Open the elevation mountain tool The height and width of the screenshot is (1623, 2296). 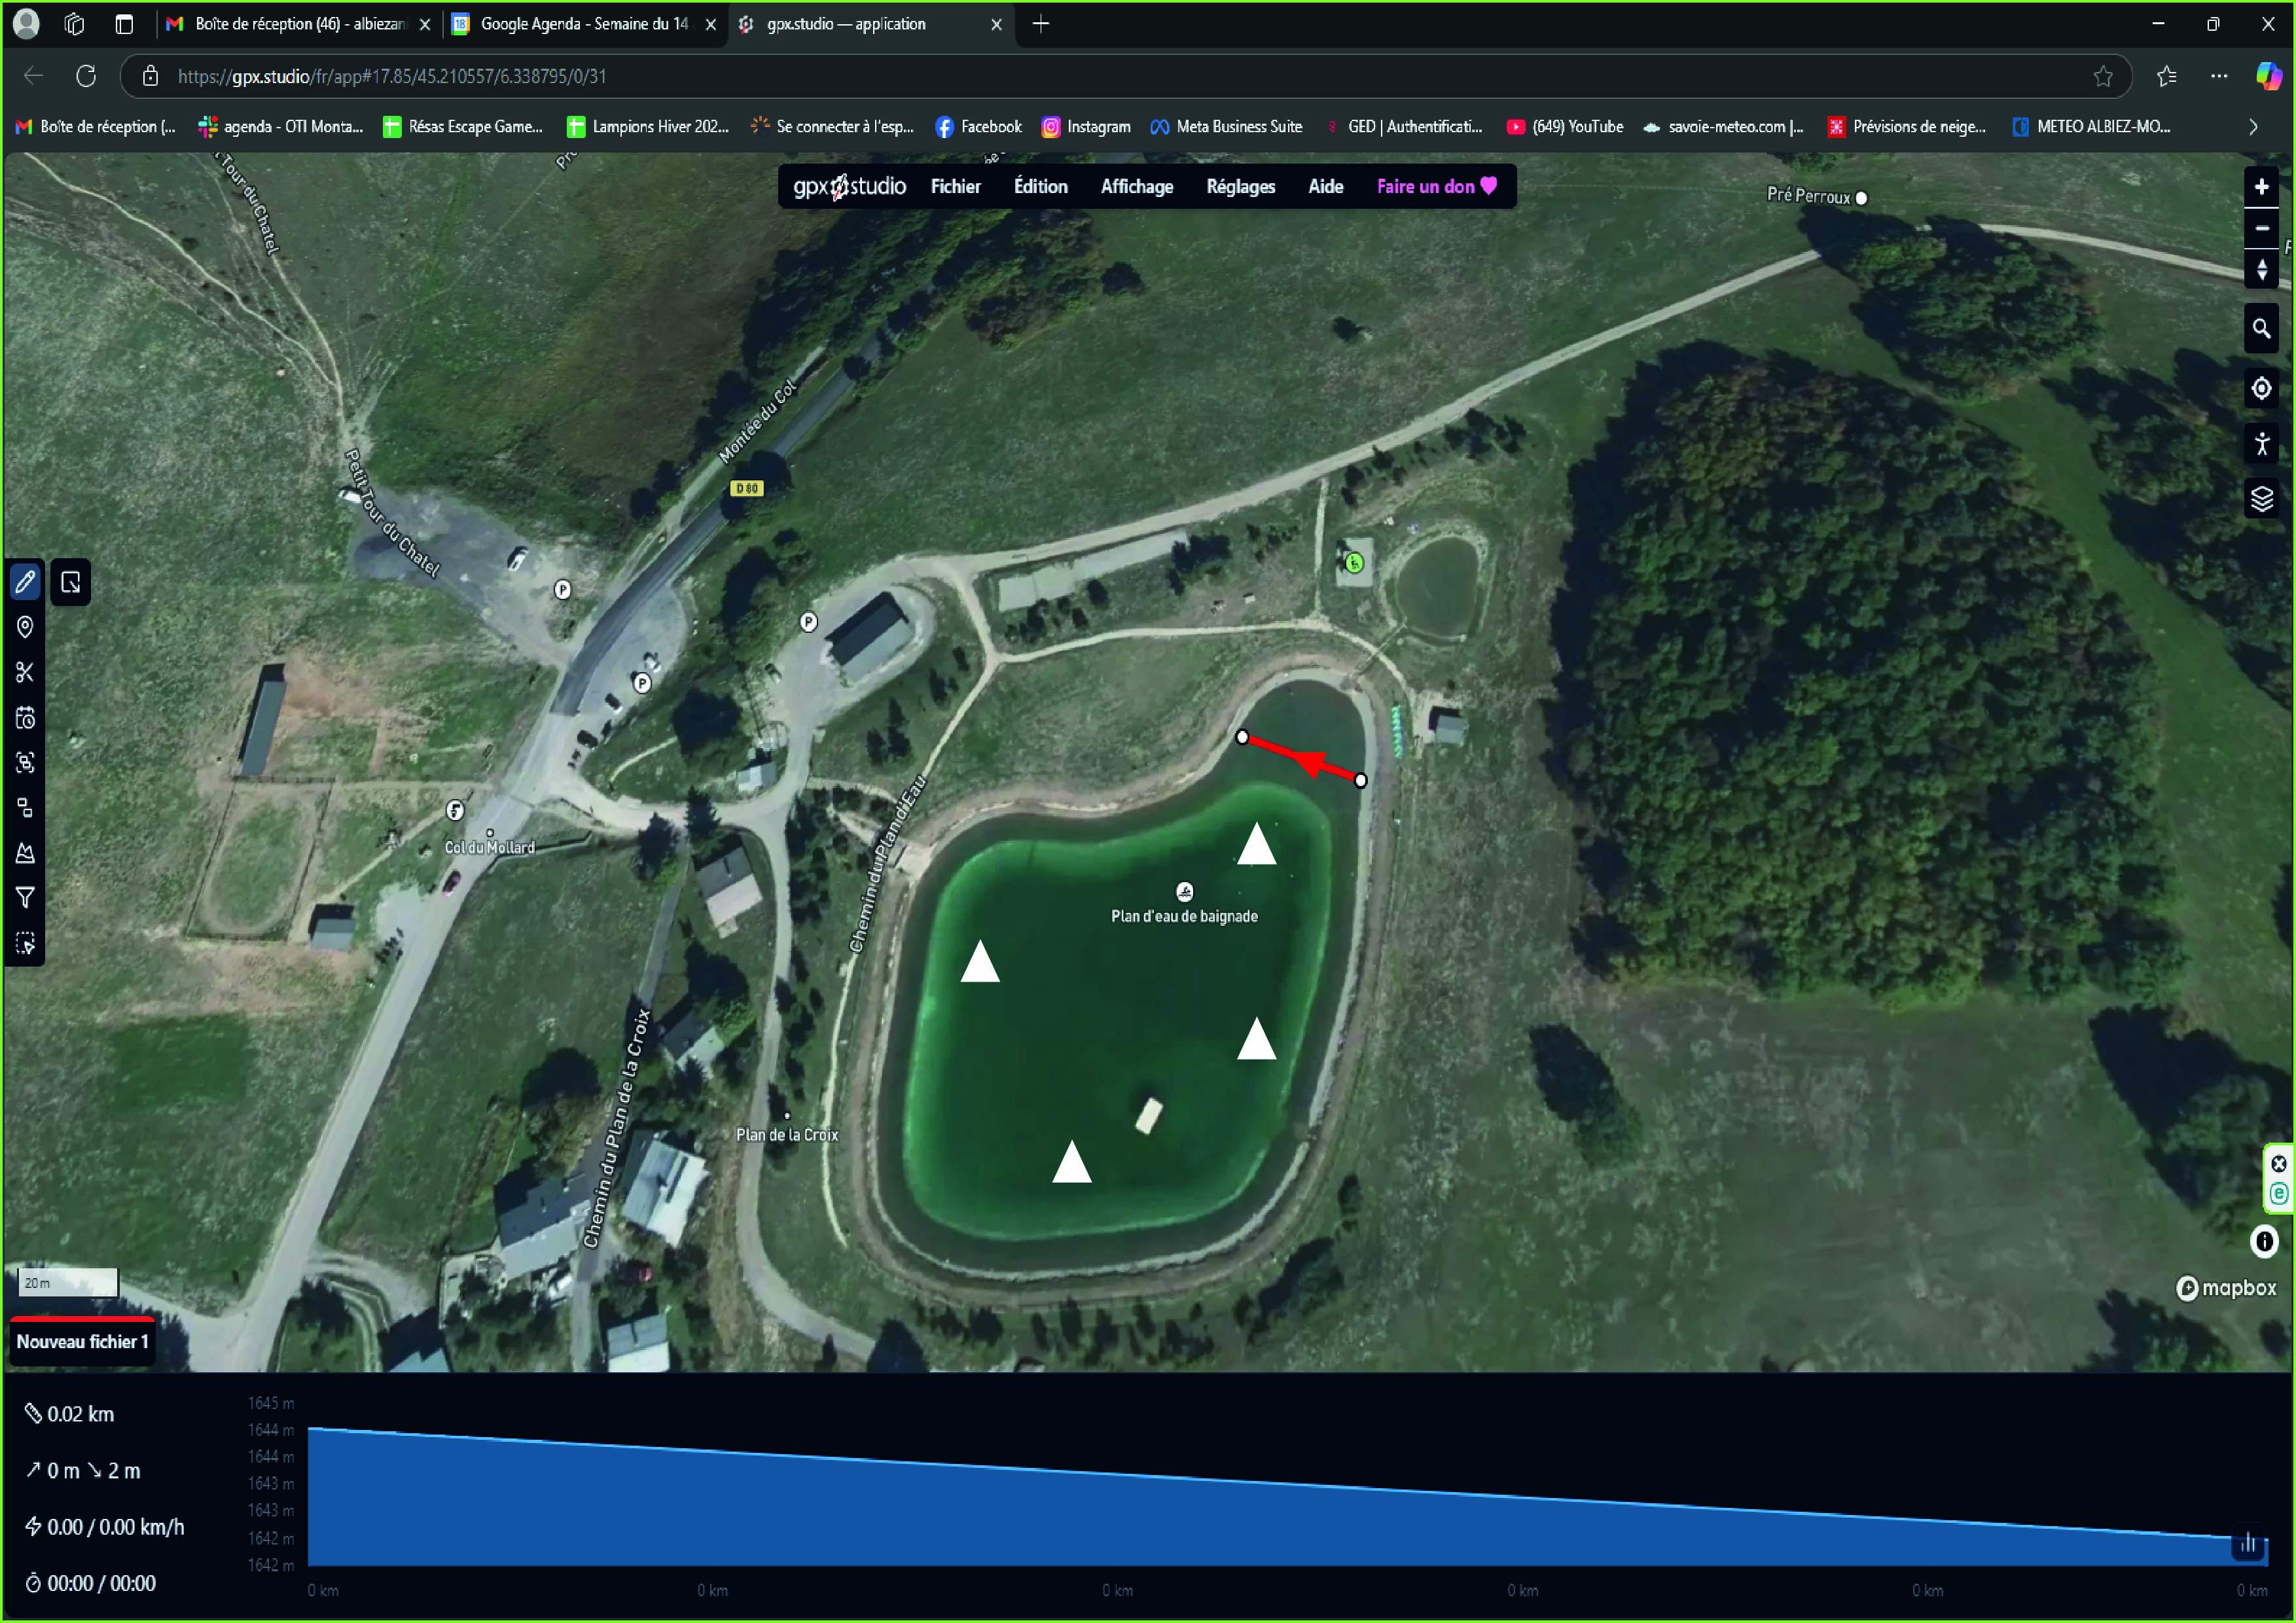coord(25,853)
